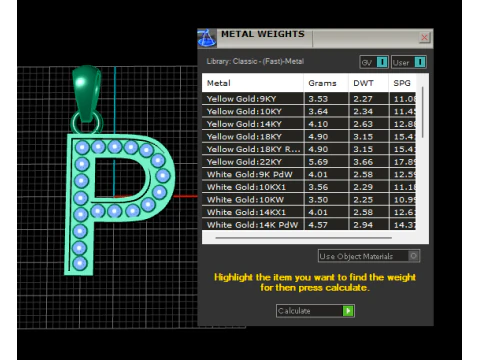Select the green bail on the pendant
This screenshot has width=480, height=360.
[x=86, y=93]
